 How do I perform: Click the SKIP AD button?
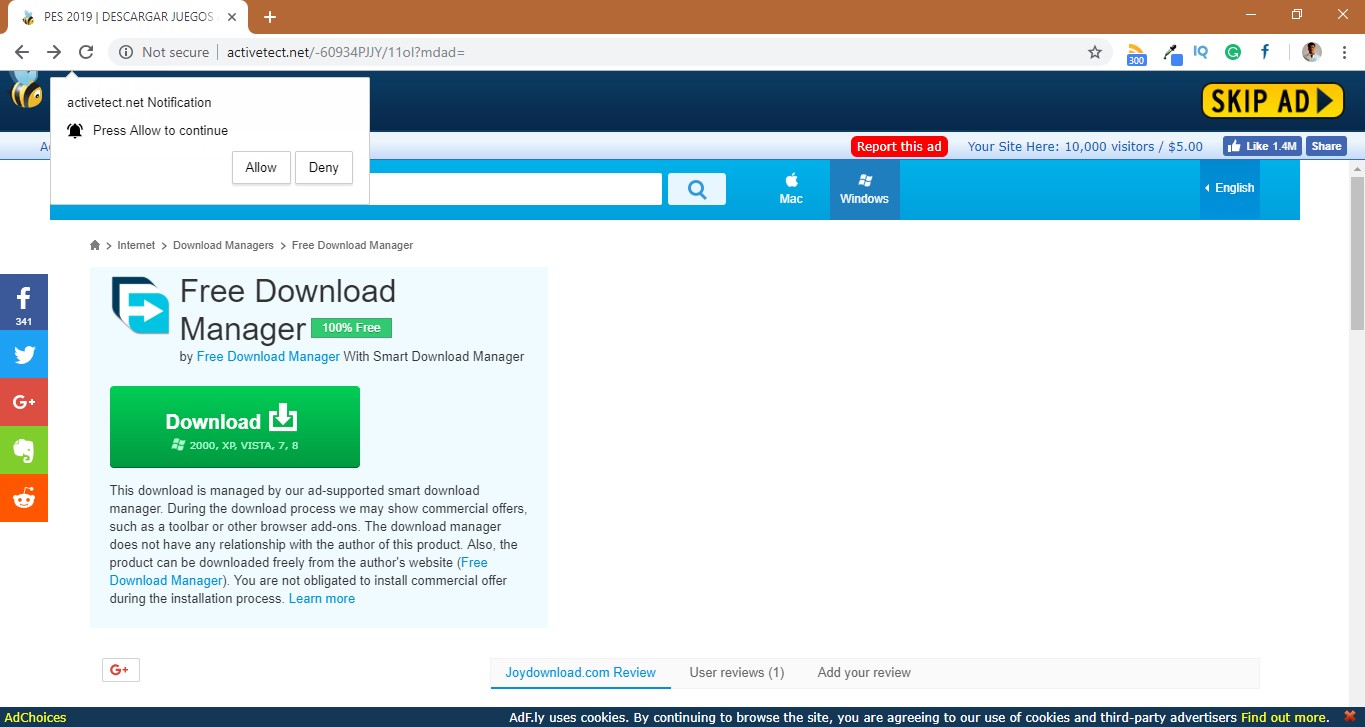point(1272,100)
